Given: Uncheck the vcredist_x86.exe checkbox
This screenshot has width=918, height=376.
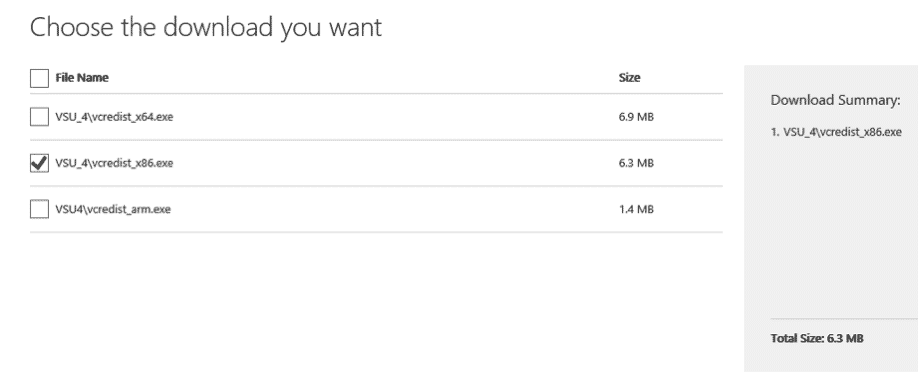Looking at the screenshot, I should click(x=39, y=163).
